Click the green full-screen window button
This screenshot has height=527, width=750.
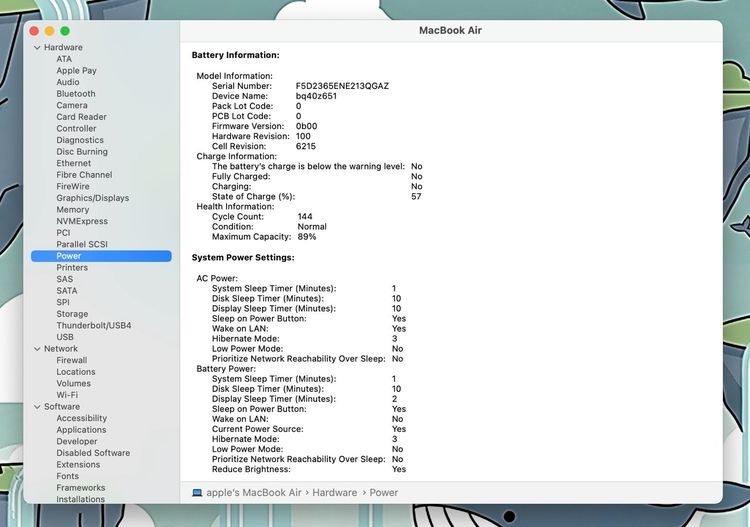coord(65,31)
